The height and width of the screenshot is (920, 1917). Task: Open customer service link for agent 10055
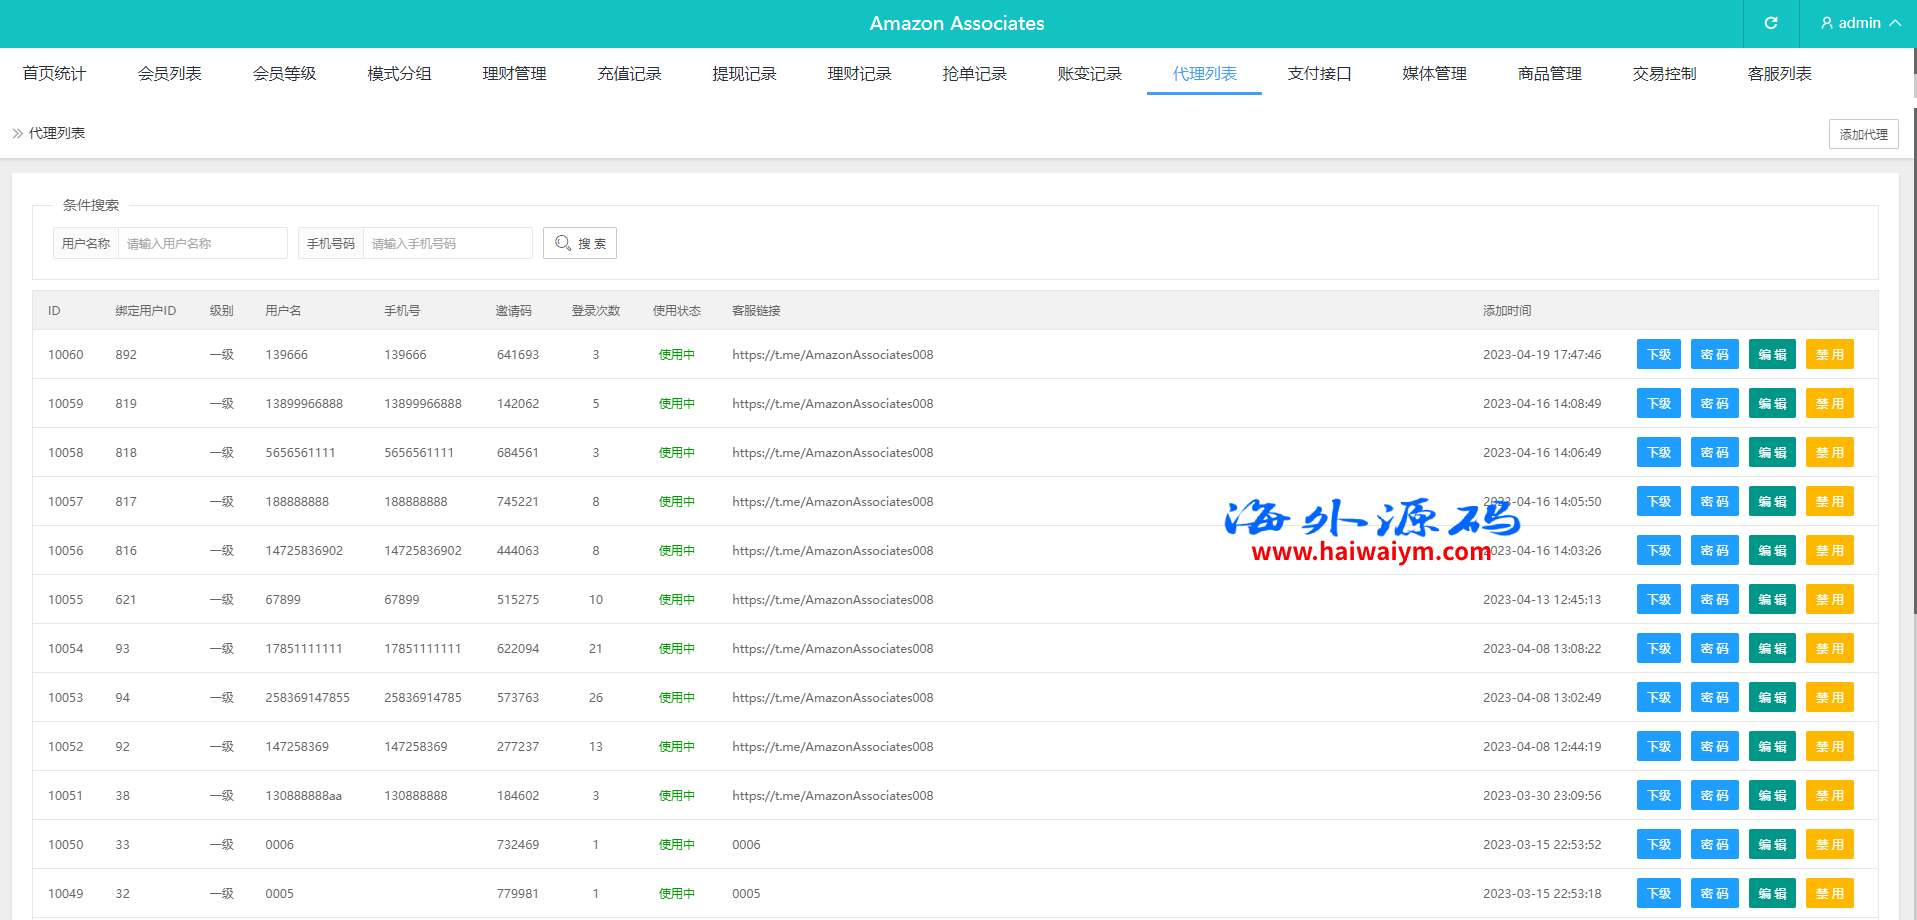[832, 600]
